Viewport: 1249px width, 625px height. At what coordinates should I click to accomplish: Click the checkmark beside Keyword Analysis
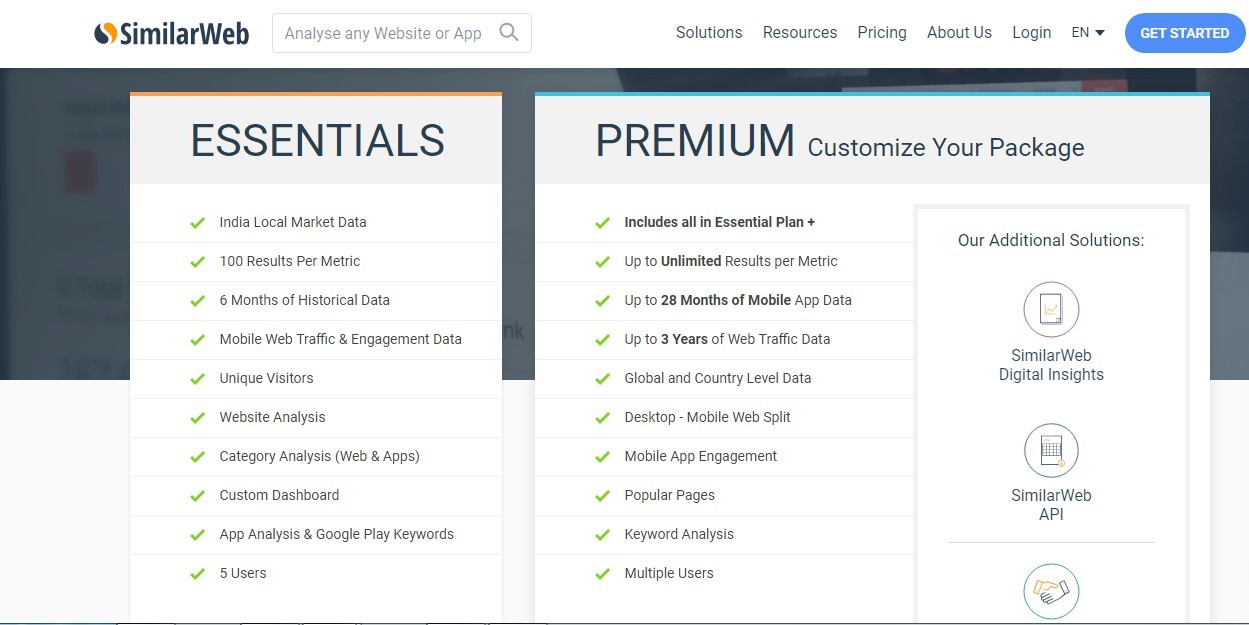[602, 535]
